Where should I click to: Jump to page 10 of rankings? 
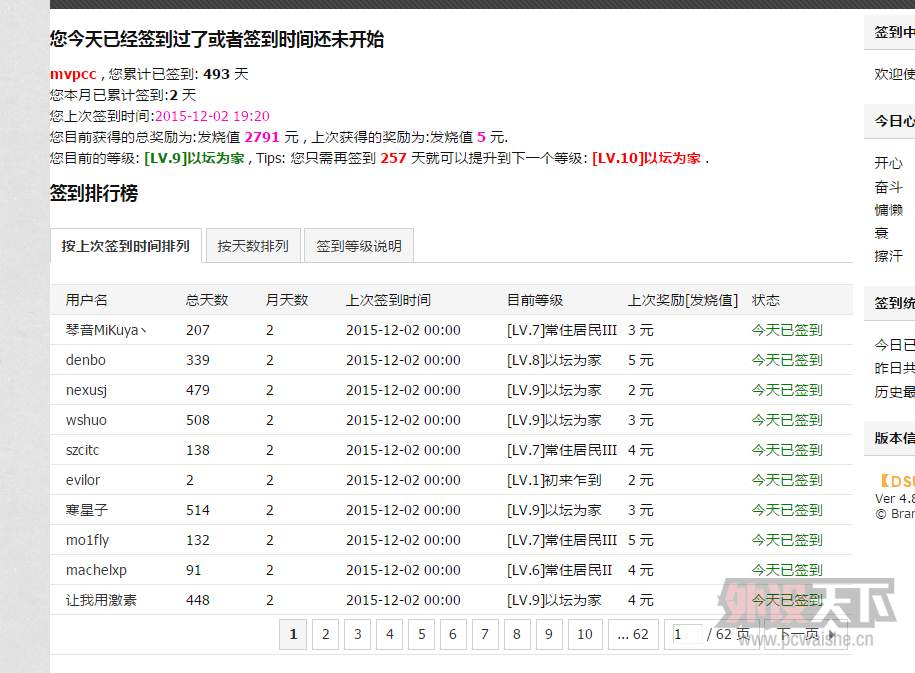point(585,634)
